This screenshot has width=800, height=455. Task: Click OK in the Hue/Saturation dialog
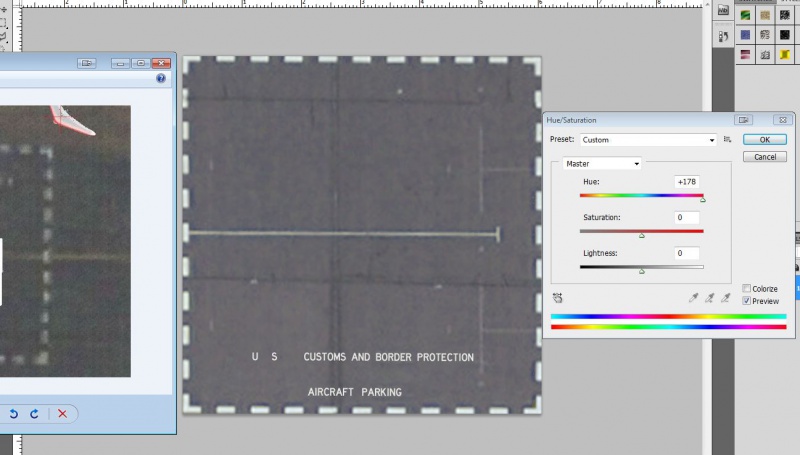pos(764,140)
